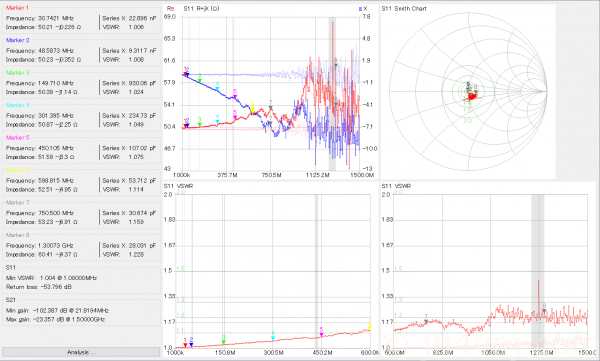600x361 pixels.
Task: Pick green marker 3 on blue X trace
Action: pyautogui.click(x=200, y=80)
